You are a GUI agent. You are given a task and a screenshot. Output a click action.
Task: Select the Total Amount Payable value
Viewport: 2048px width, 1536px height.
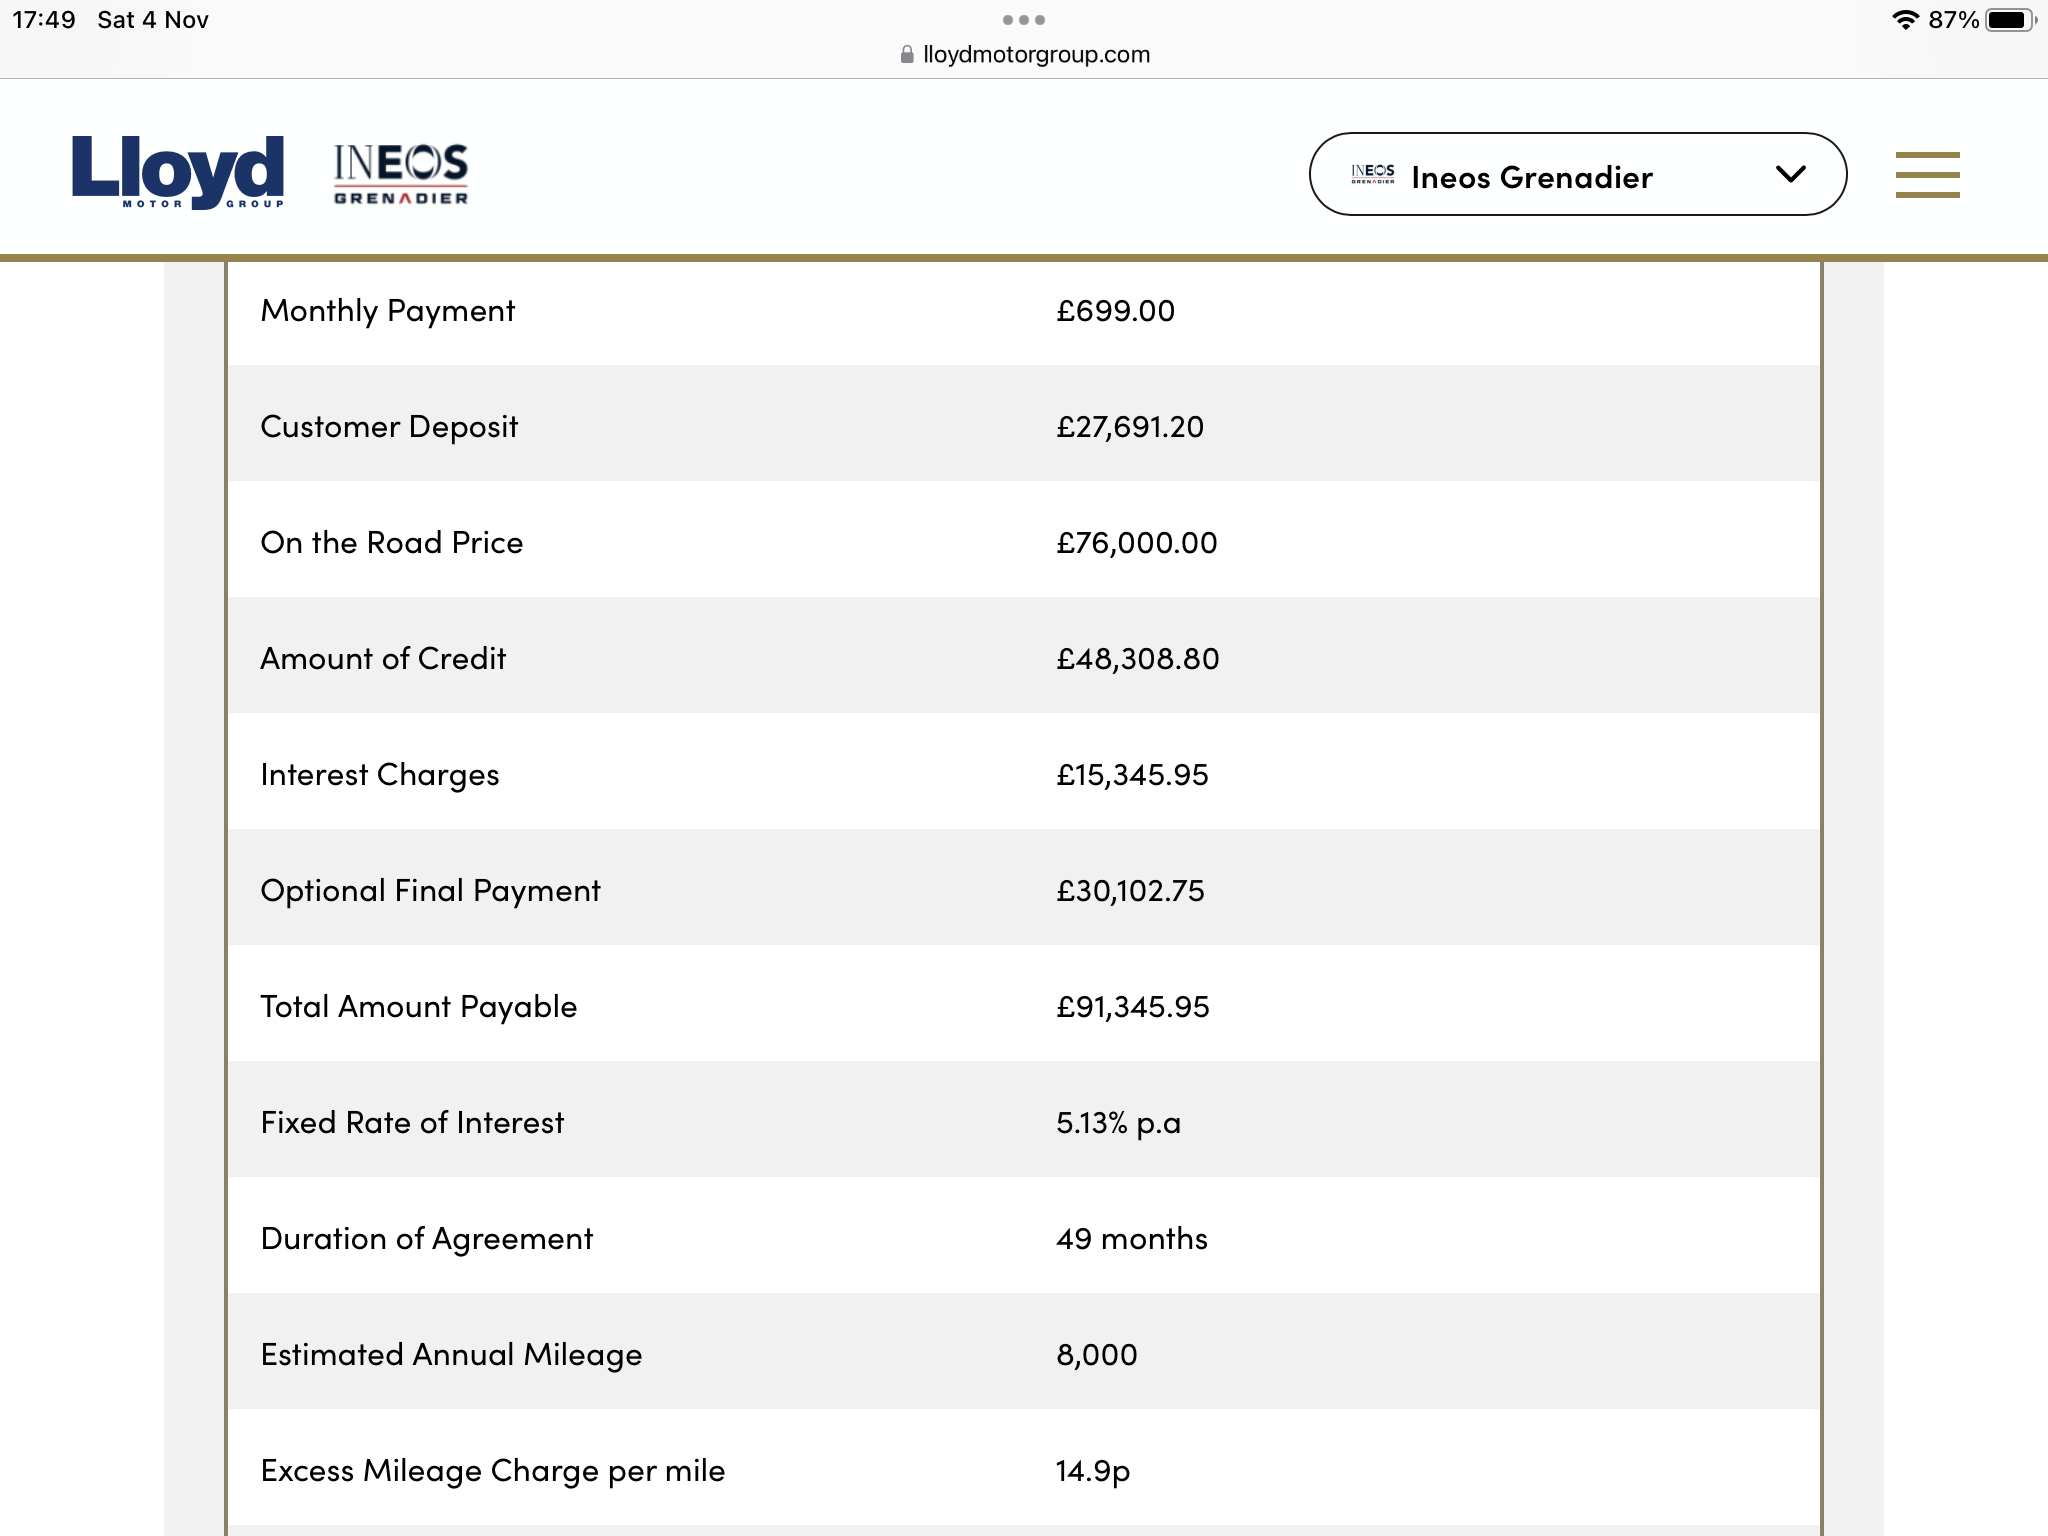[x=1133, y=1007]
